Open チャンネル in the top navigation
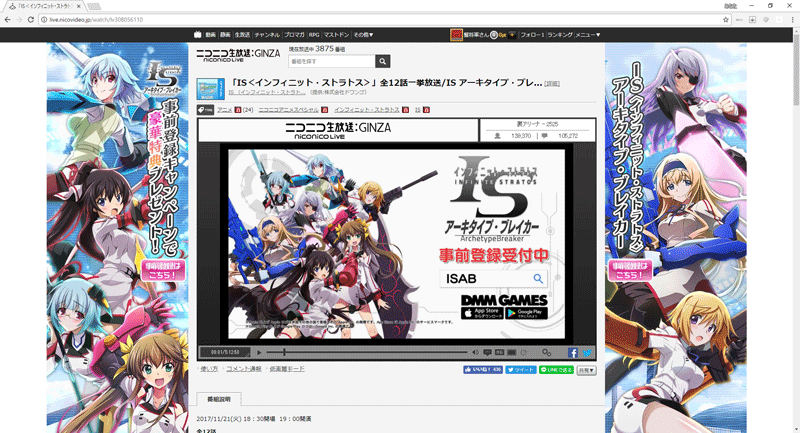800x433 pixels. (267, 35)
